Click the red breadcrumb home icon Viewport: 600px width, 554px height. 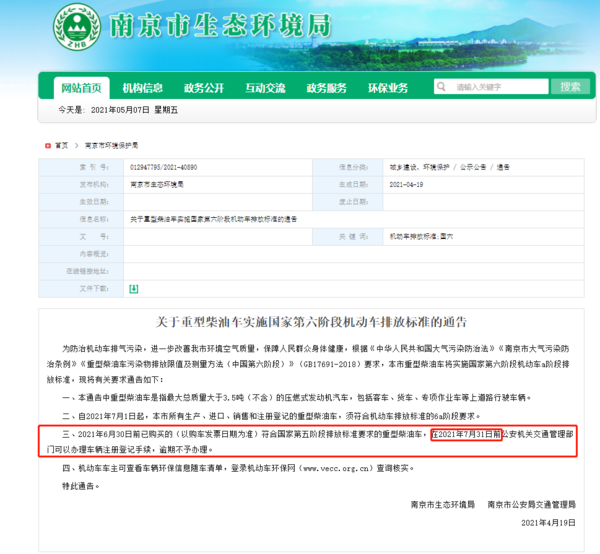44,145
